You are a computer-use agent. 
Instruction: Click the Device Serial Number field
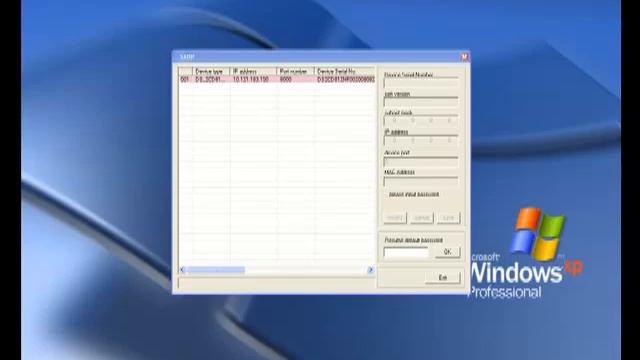[x=421, y=83]
